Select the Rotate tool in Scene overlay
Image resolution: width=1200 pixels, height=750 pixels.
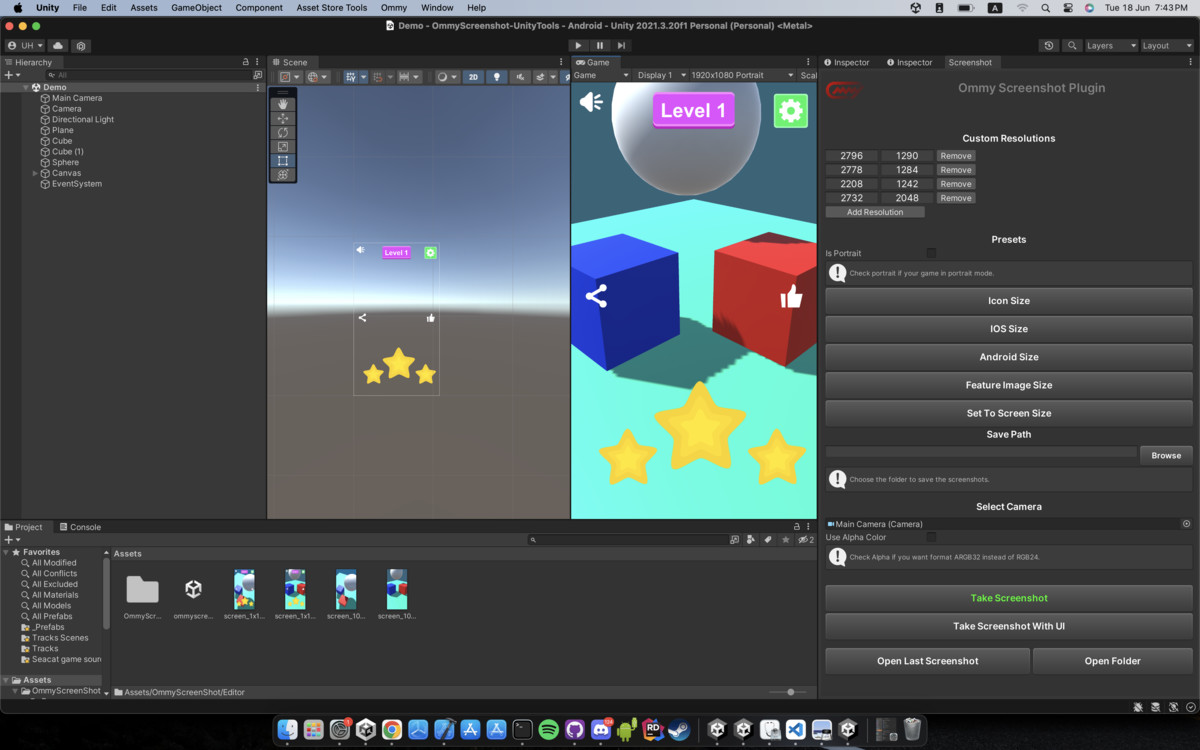(283, 132)
